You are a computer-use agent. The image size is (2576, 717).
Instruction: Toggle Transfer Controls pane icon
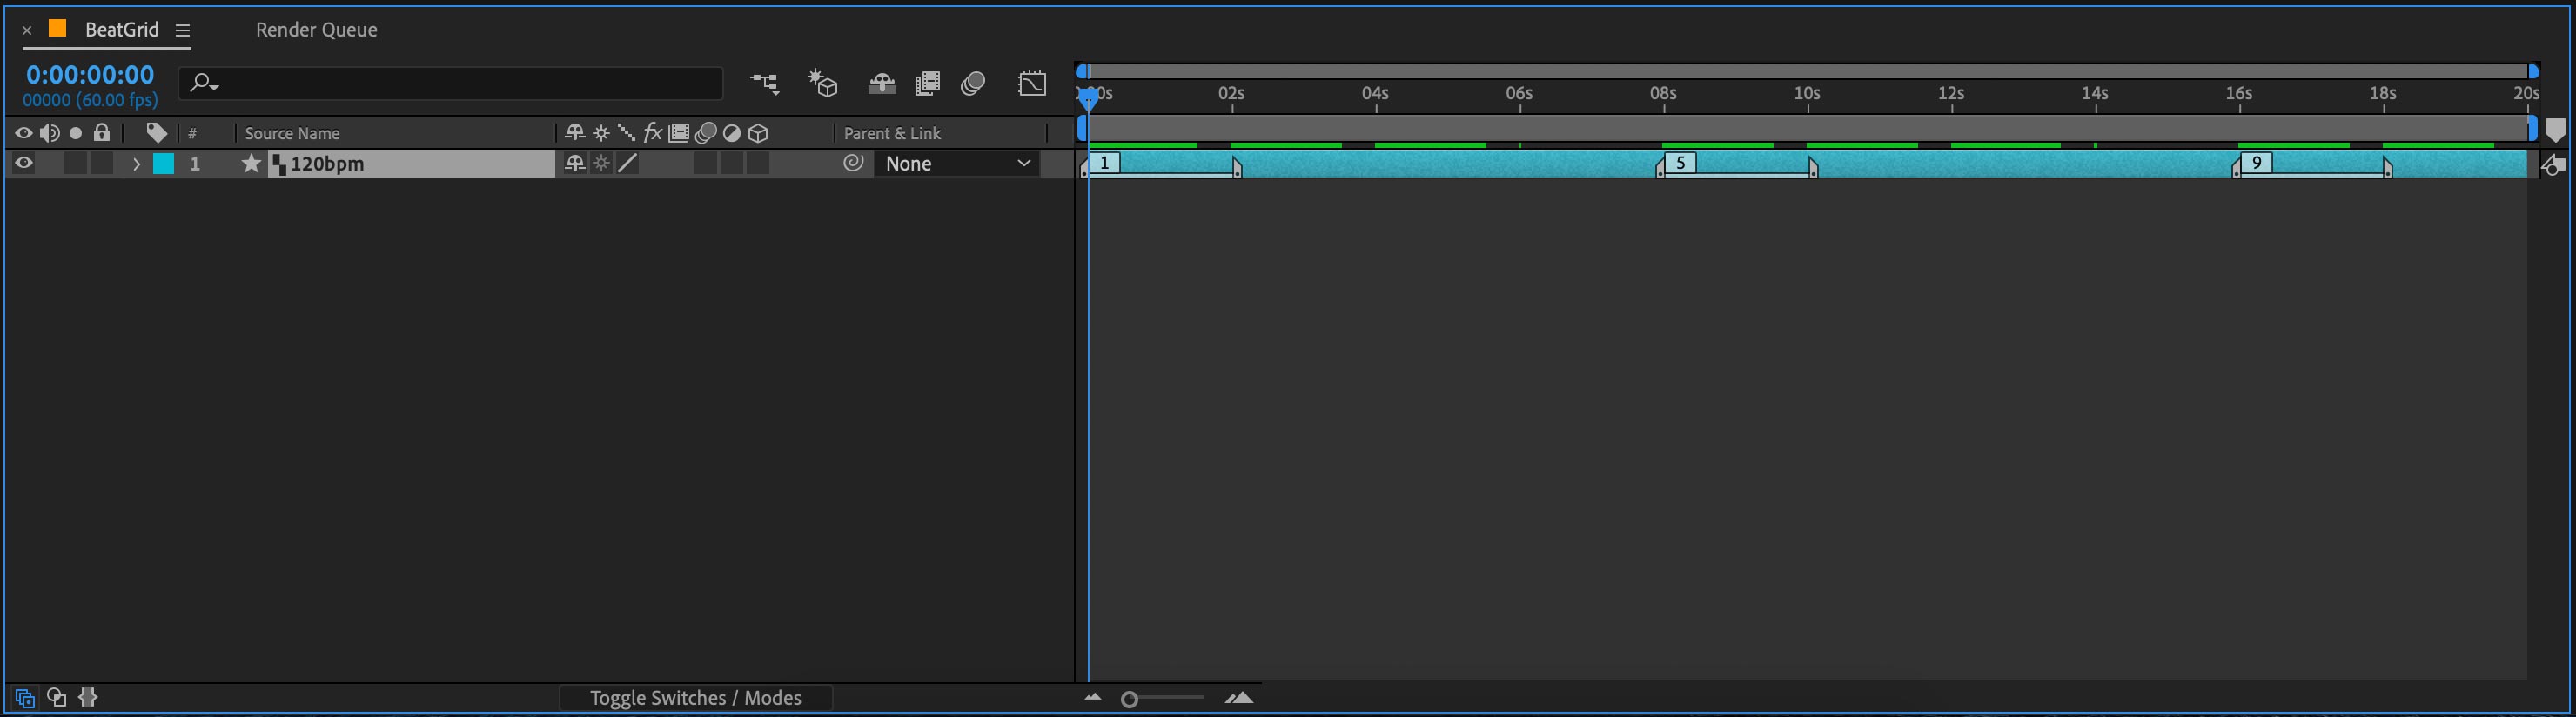click(x=57, y=698)
